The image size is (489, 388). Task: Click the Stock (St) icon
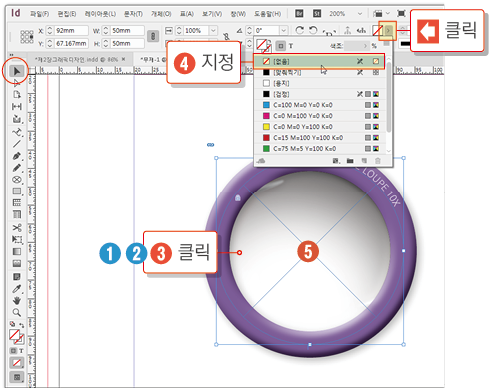click(x=317, y=14)
